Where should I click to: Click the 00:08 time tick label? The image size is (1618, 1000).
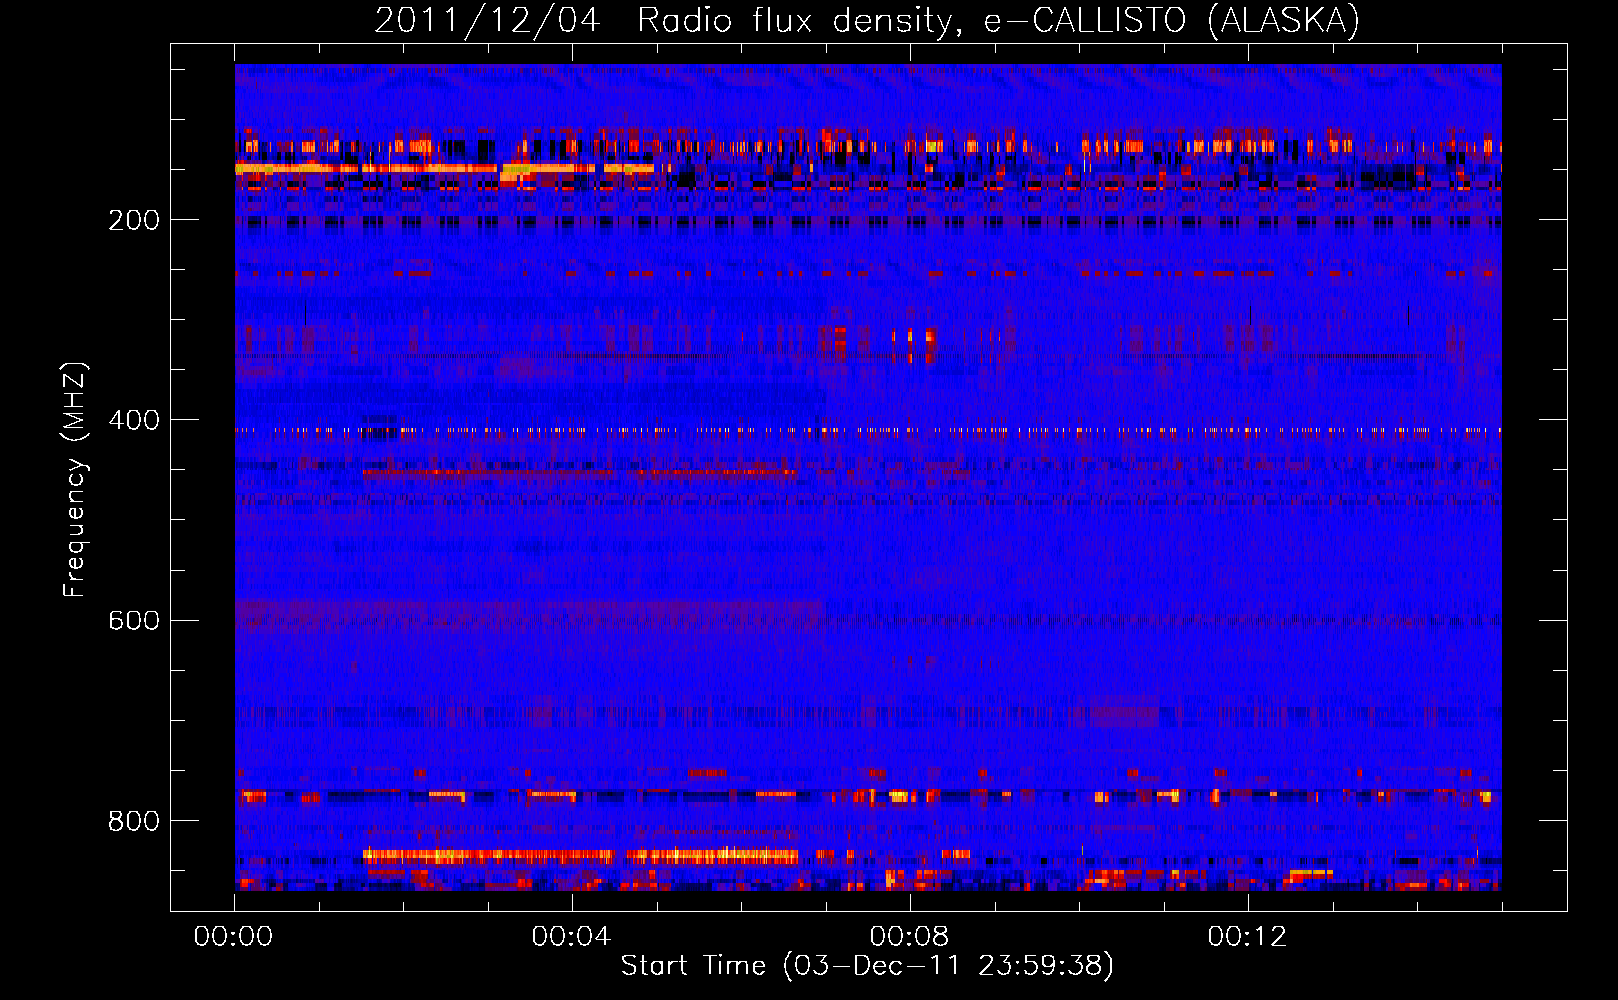point(909,936)
